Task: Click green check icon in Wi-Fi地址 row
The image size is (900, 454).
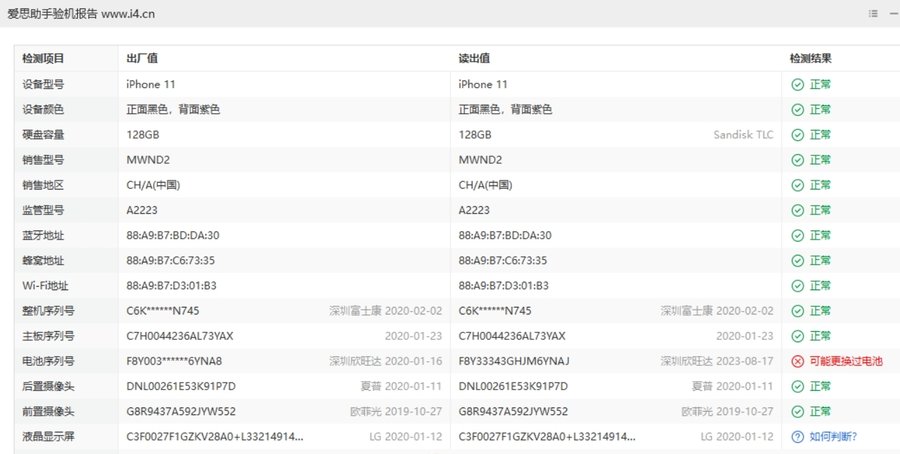Action: tap(797, 286)
